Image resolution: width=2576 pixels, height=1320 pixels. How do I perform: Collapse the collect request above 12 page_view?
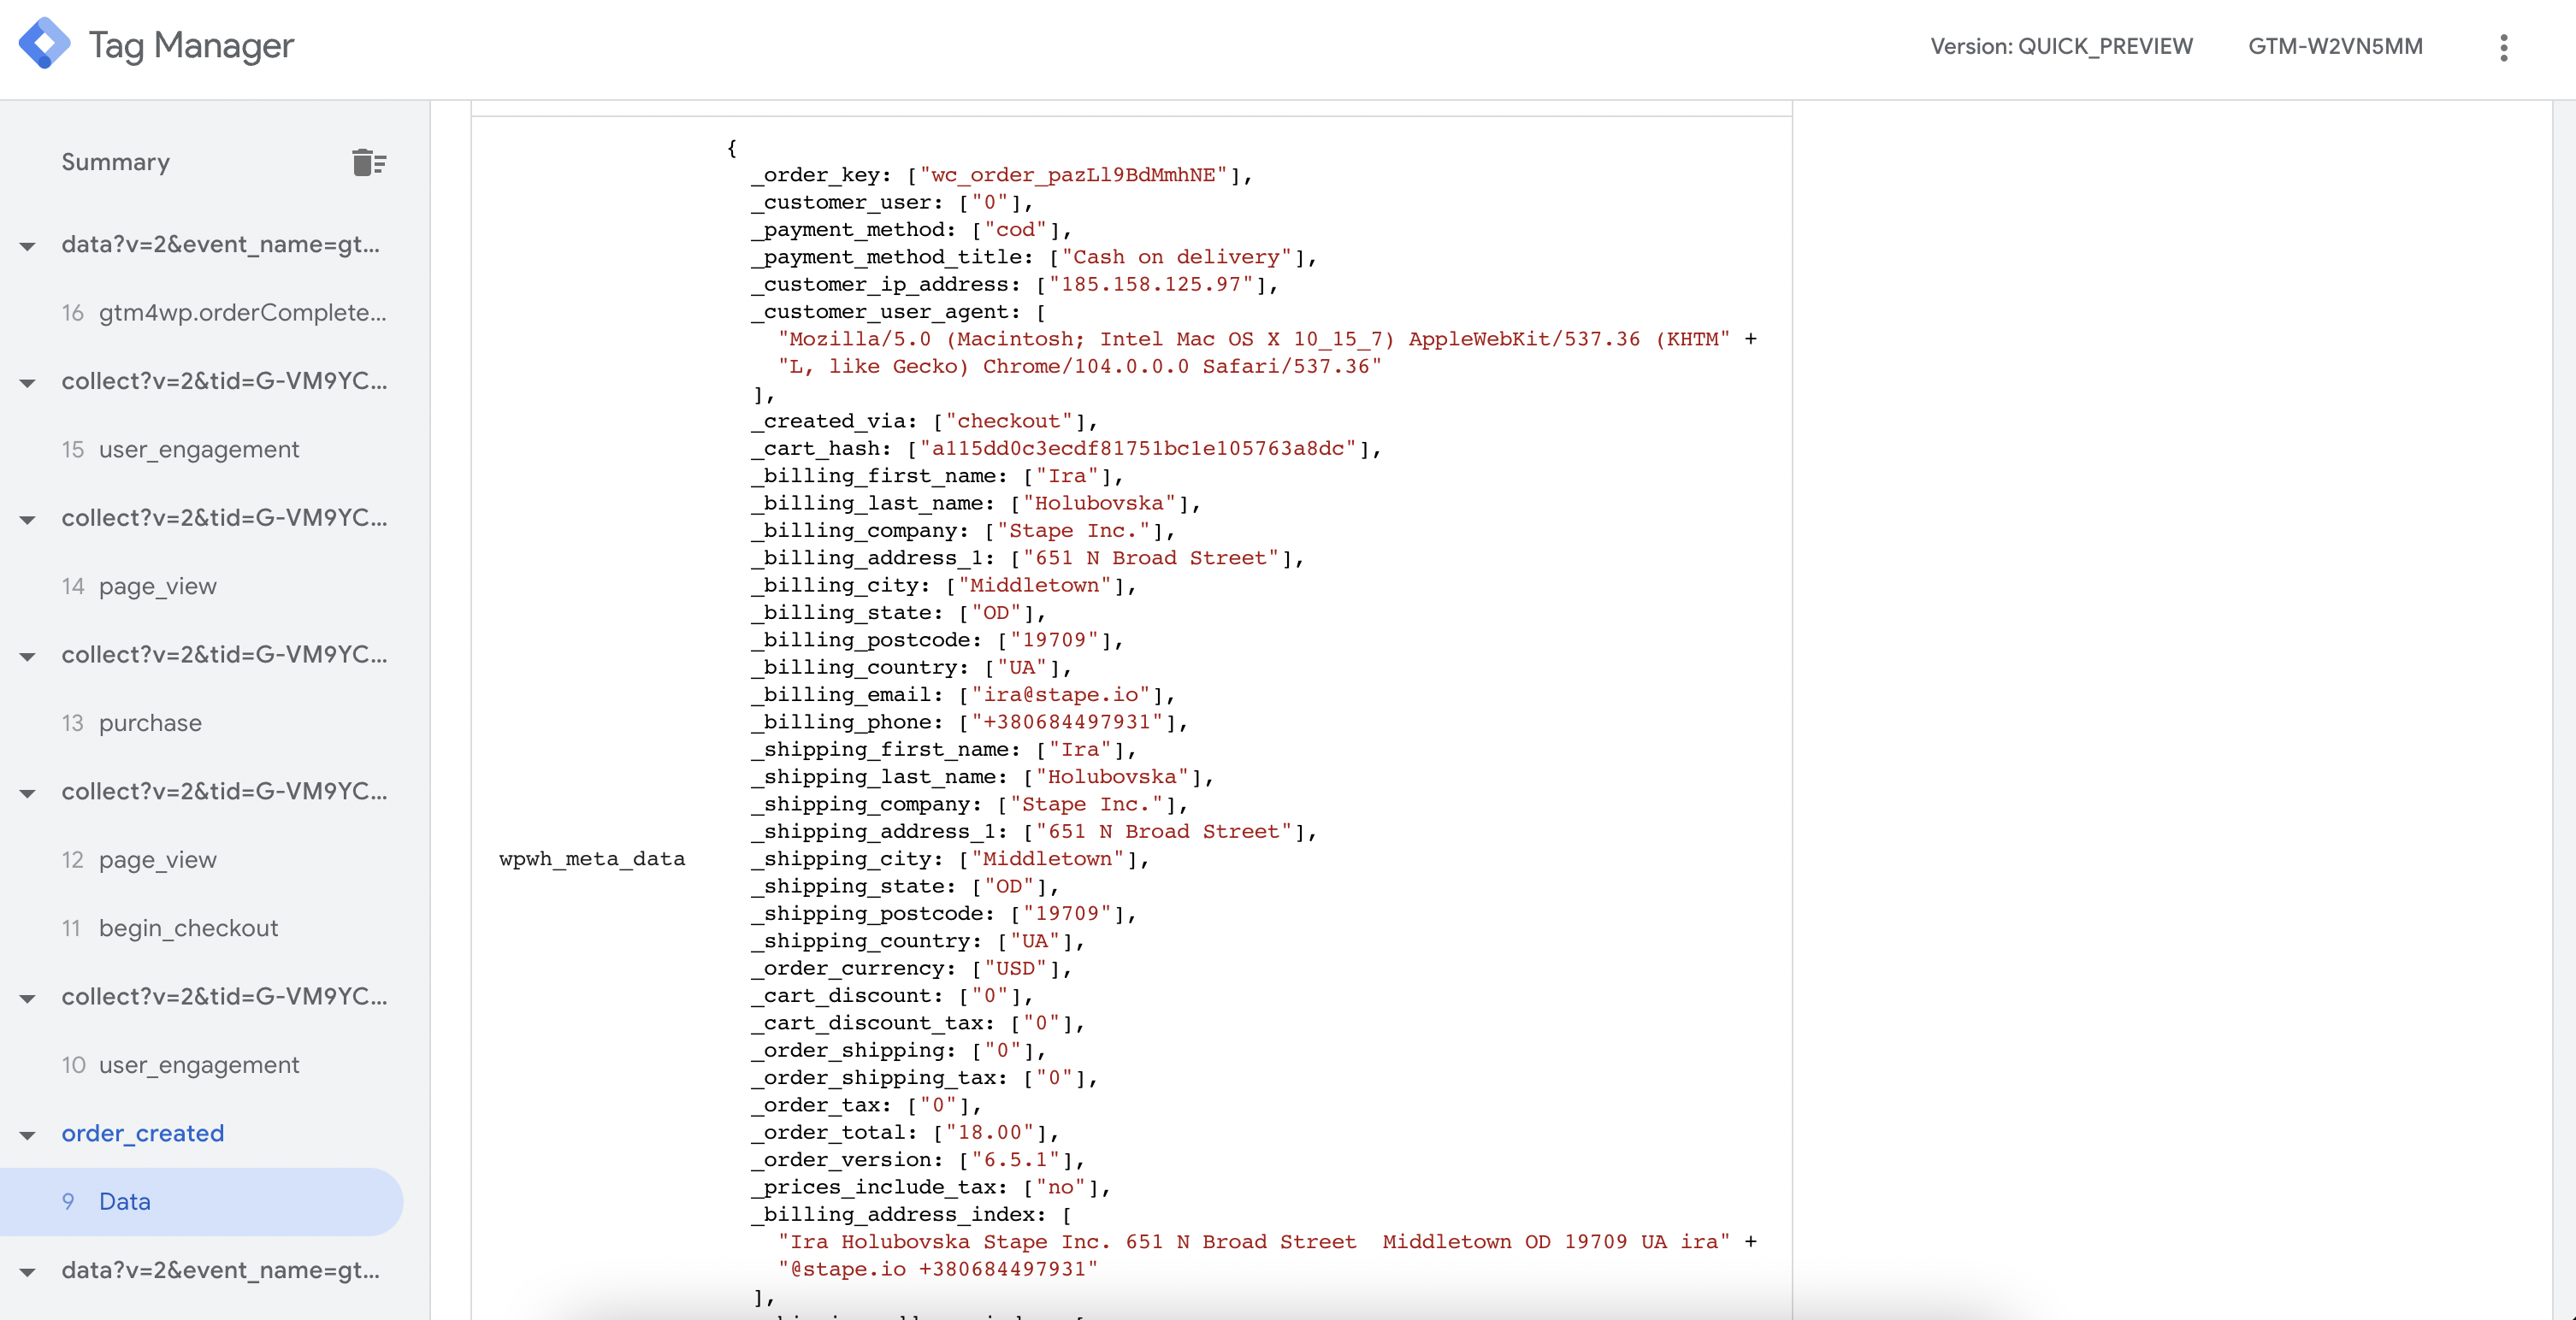27,794
